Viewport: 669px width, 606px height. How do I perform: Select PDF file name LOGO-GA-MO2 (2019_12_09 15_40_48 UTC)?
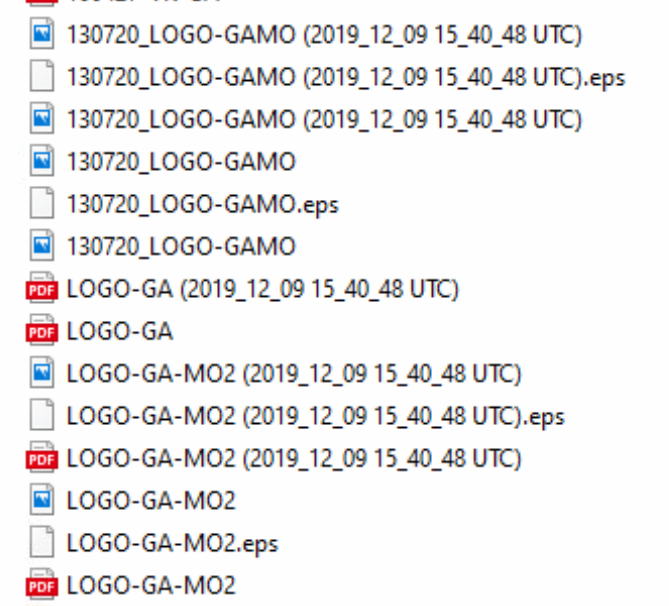click(294, 458)
